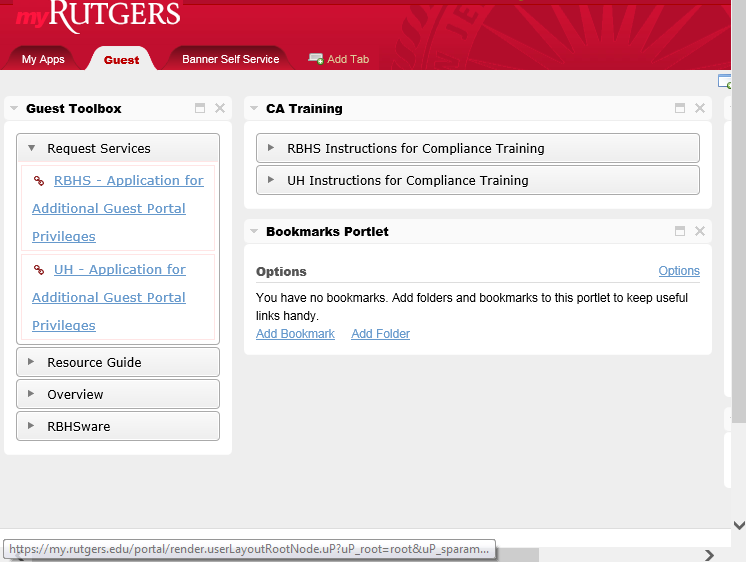The width and height of the screenshot is (746, 562).
Task: Collapse the CA Training portlet arrow
Action: (254, 108)
